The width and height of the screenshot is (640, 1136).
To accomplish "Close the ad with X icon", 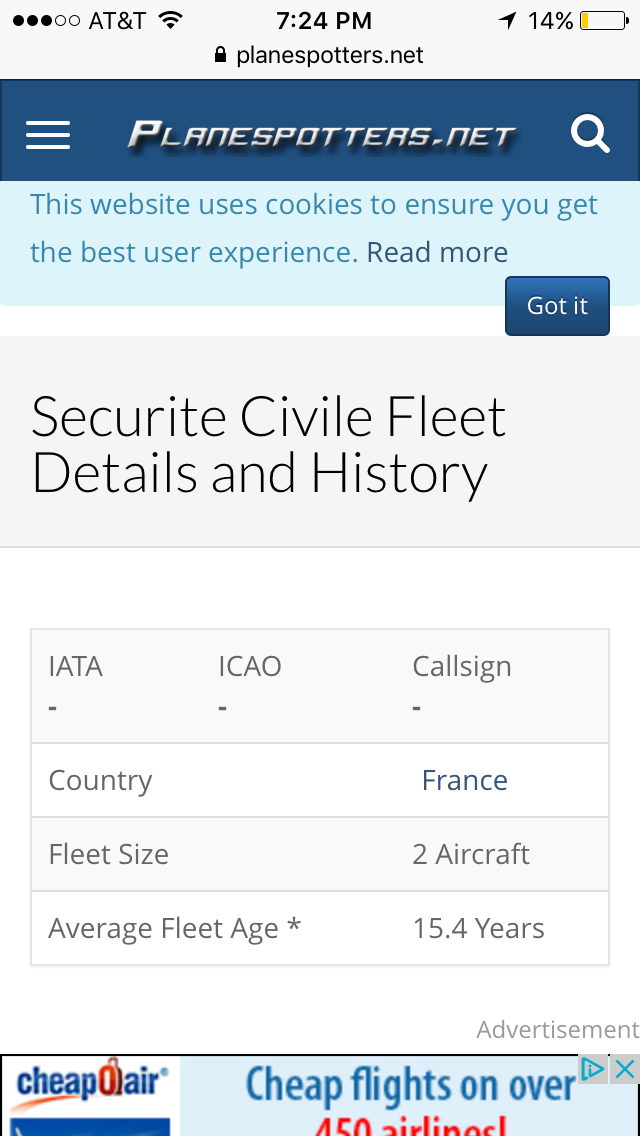I will pyautogui.click(x=625, y=1069).
